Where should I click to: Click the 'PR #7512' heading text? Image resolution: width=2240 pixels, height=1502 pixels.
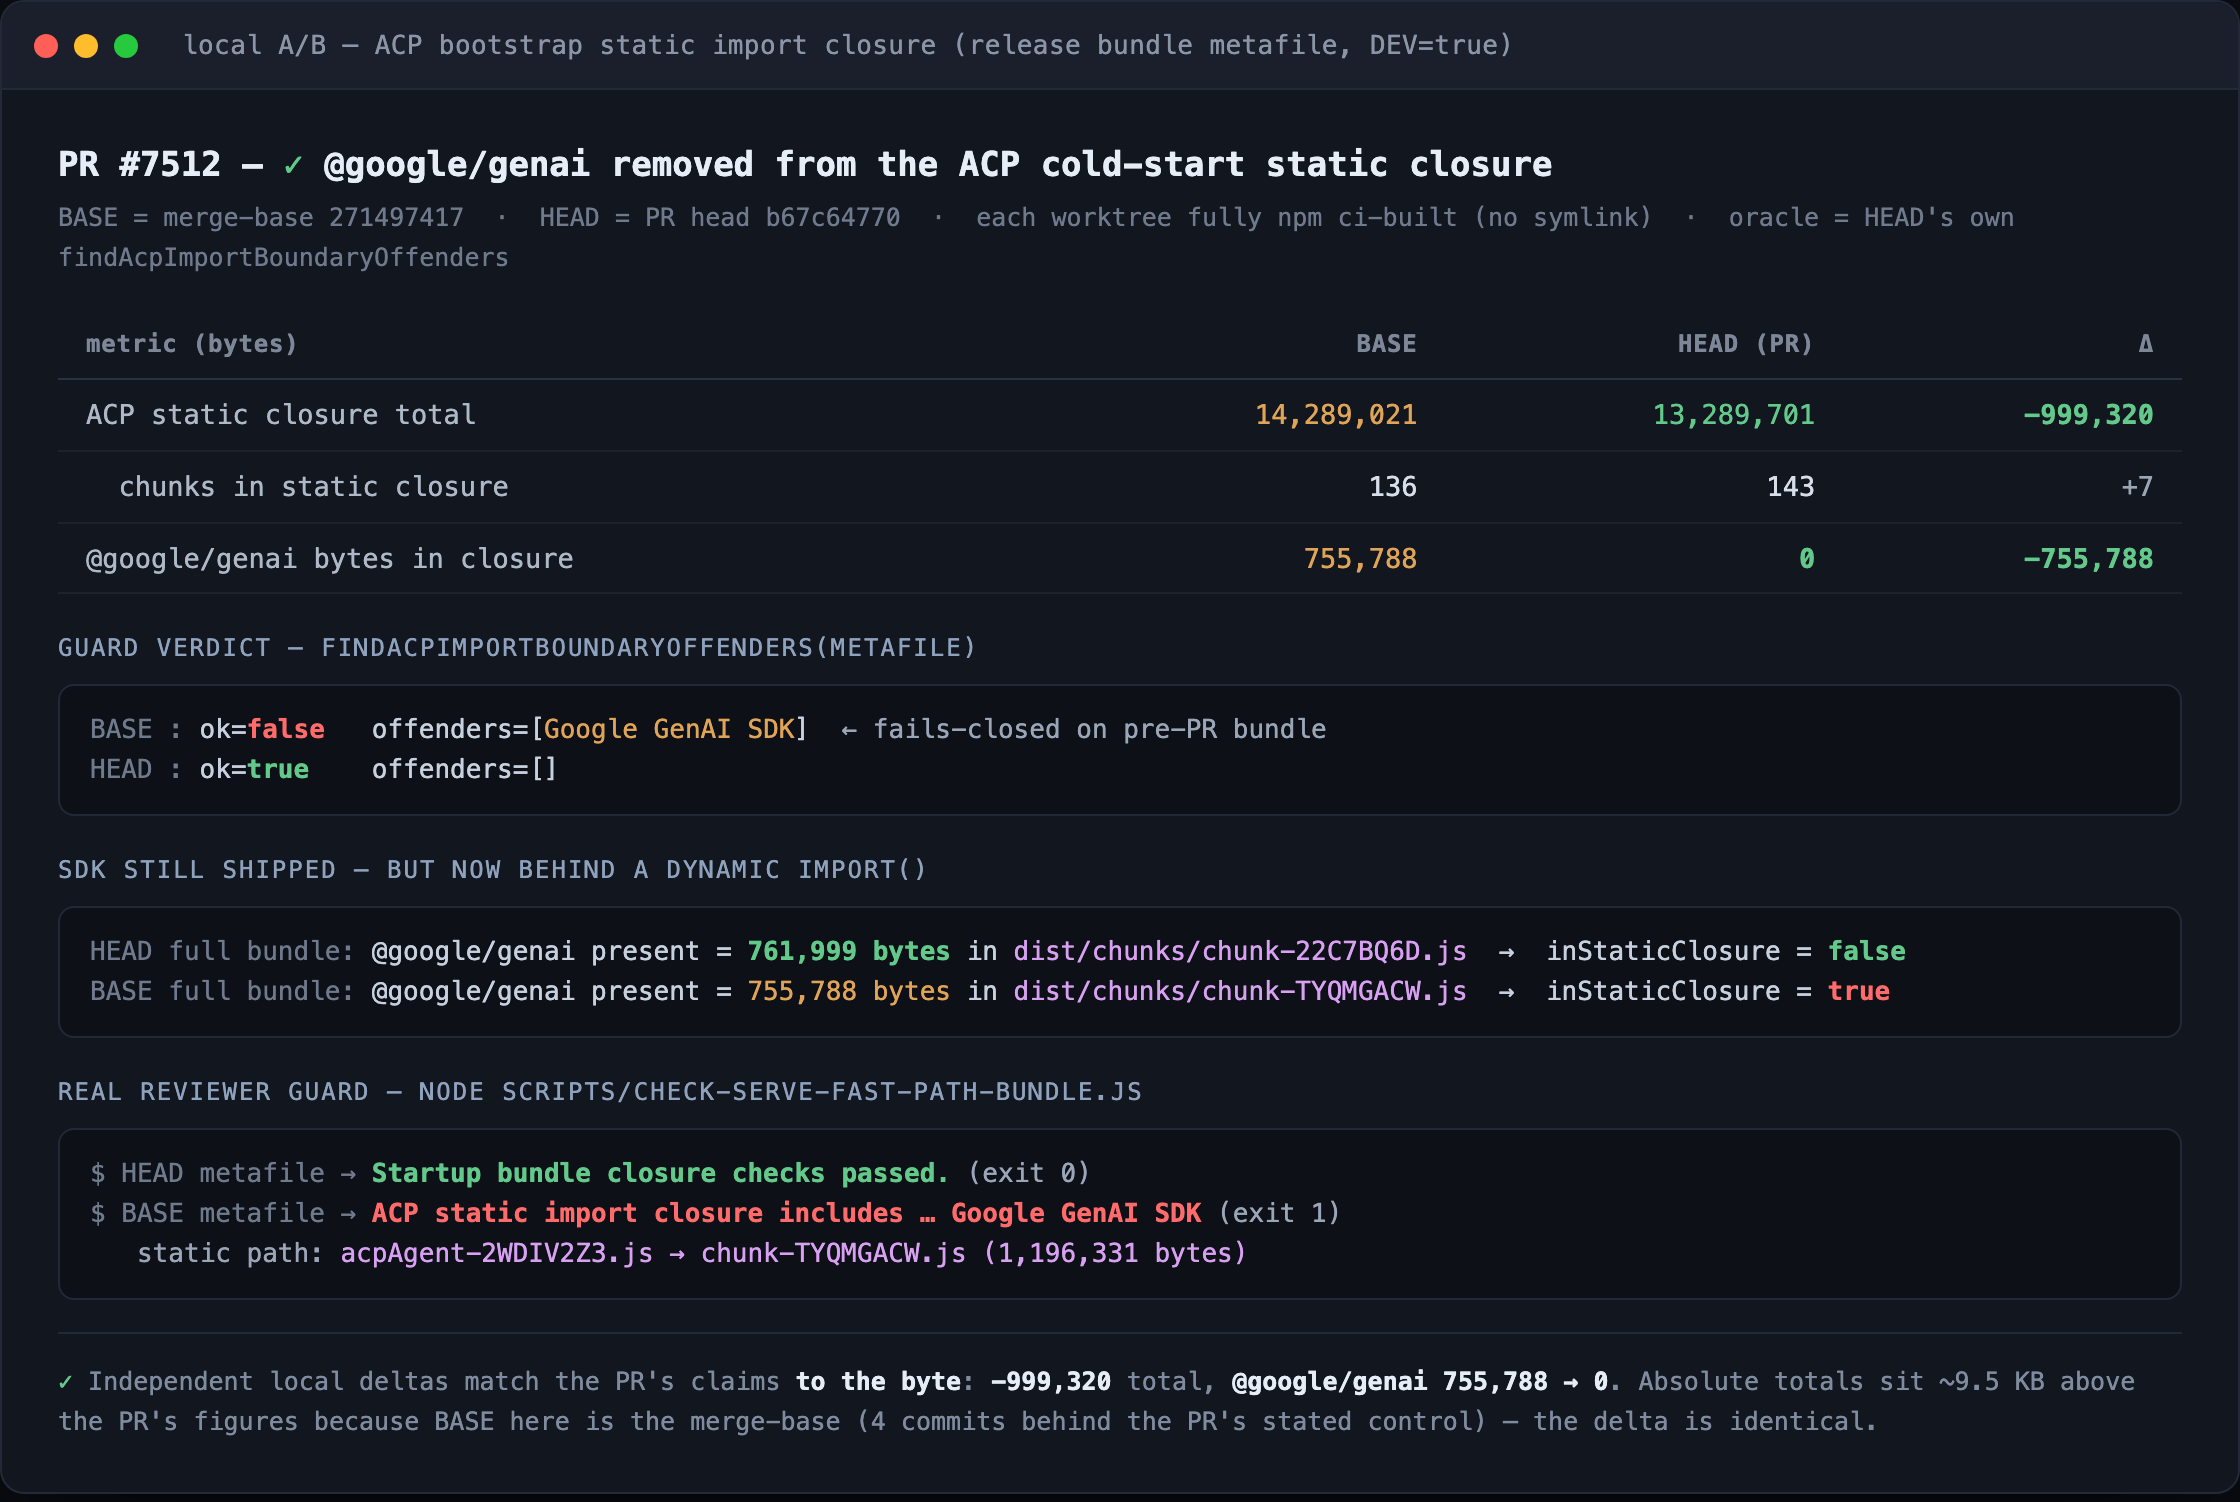click(x=139, y=164)
